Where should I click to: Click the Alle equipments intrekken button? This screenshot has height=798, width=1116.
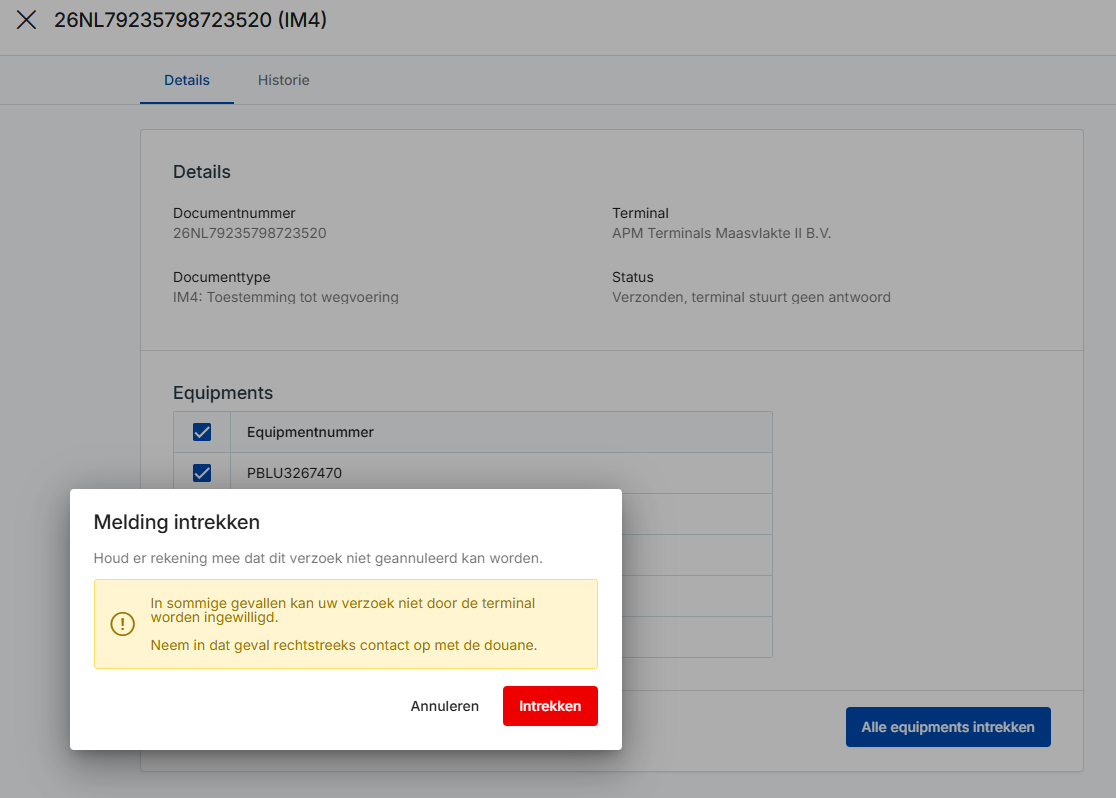click(948, 727)
